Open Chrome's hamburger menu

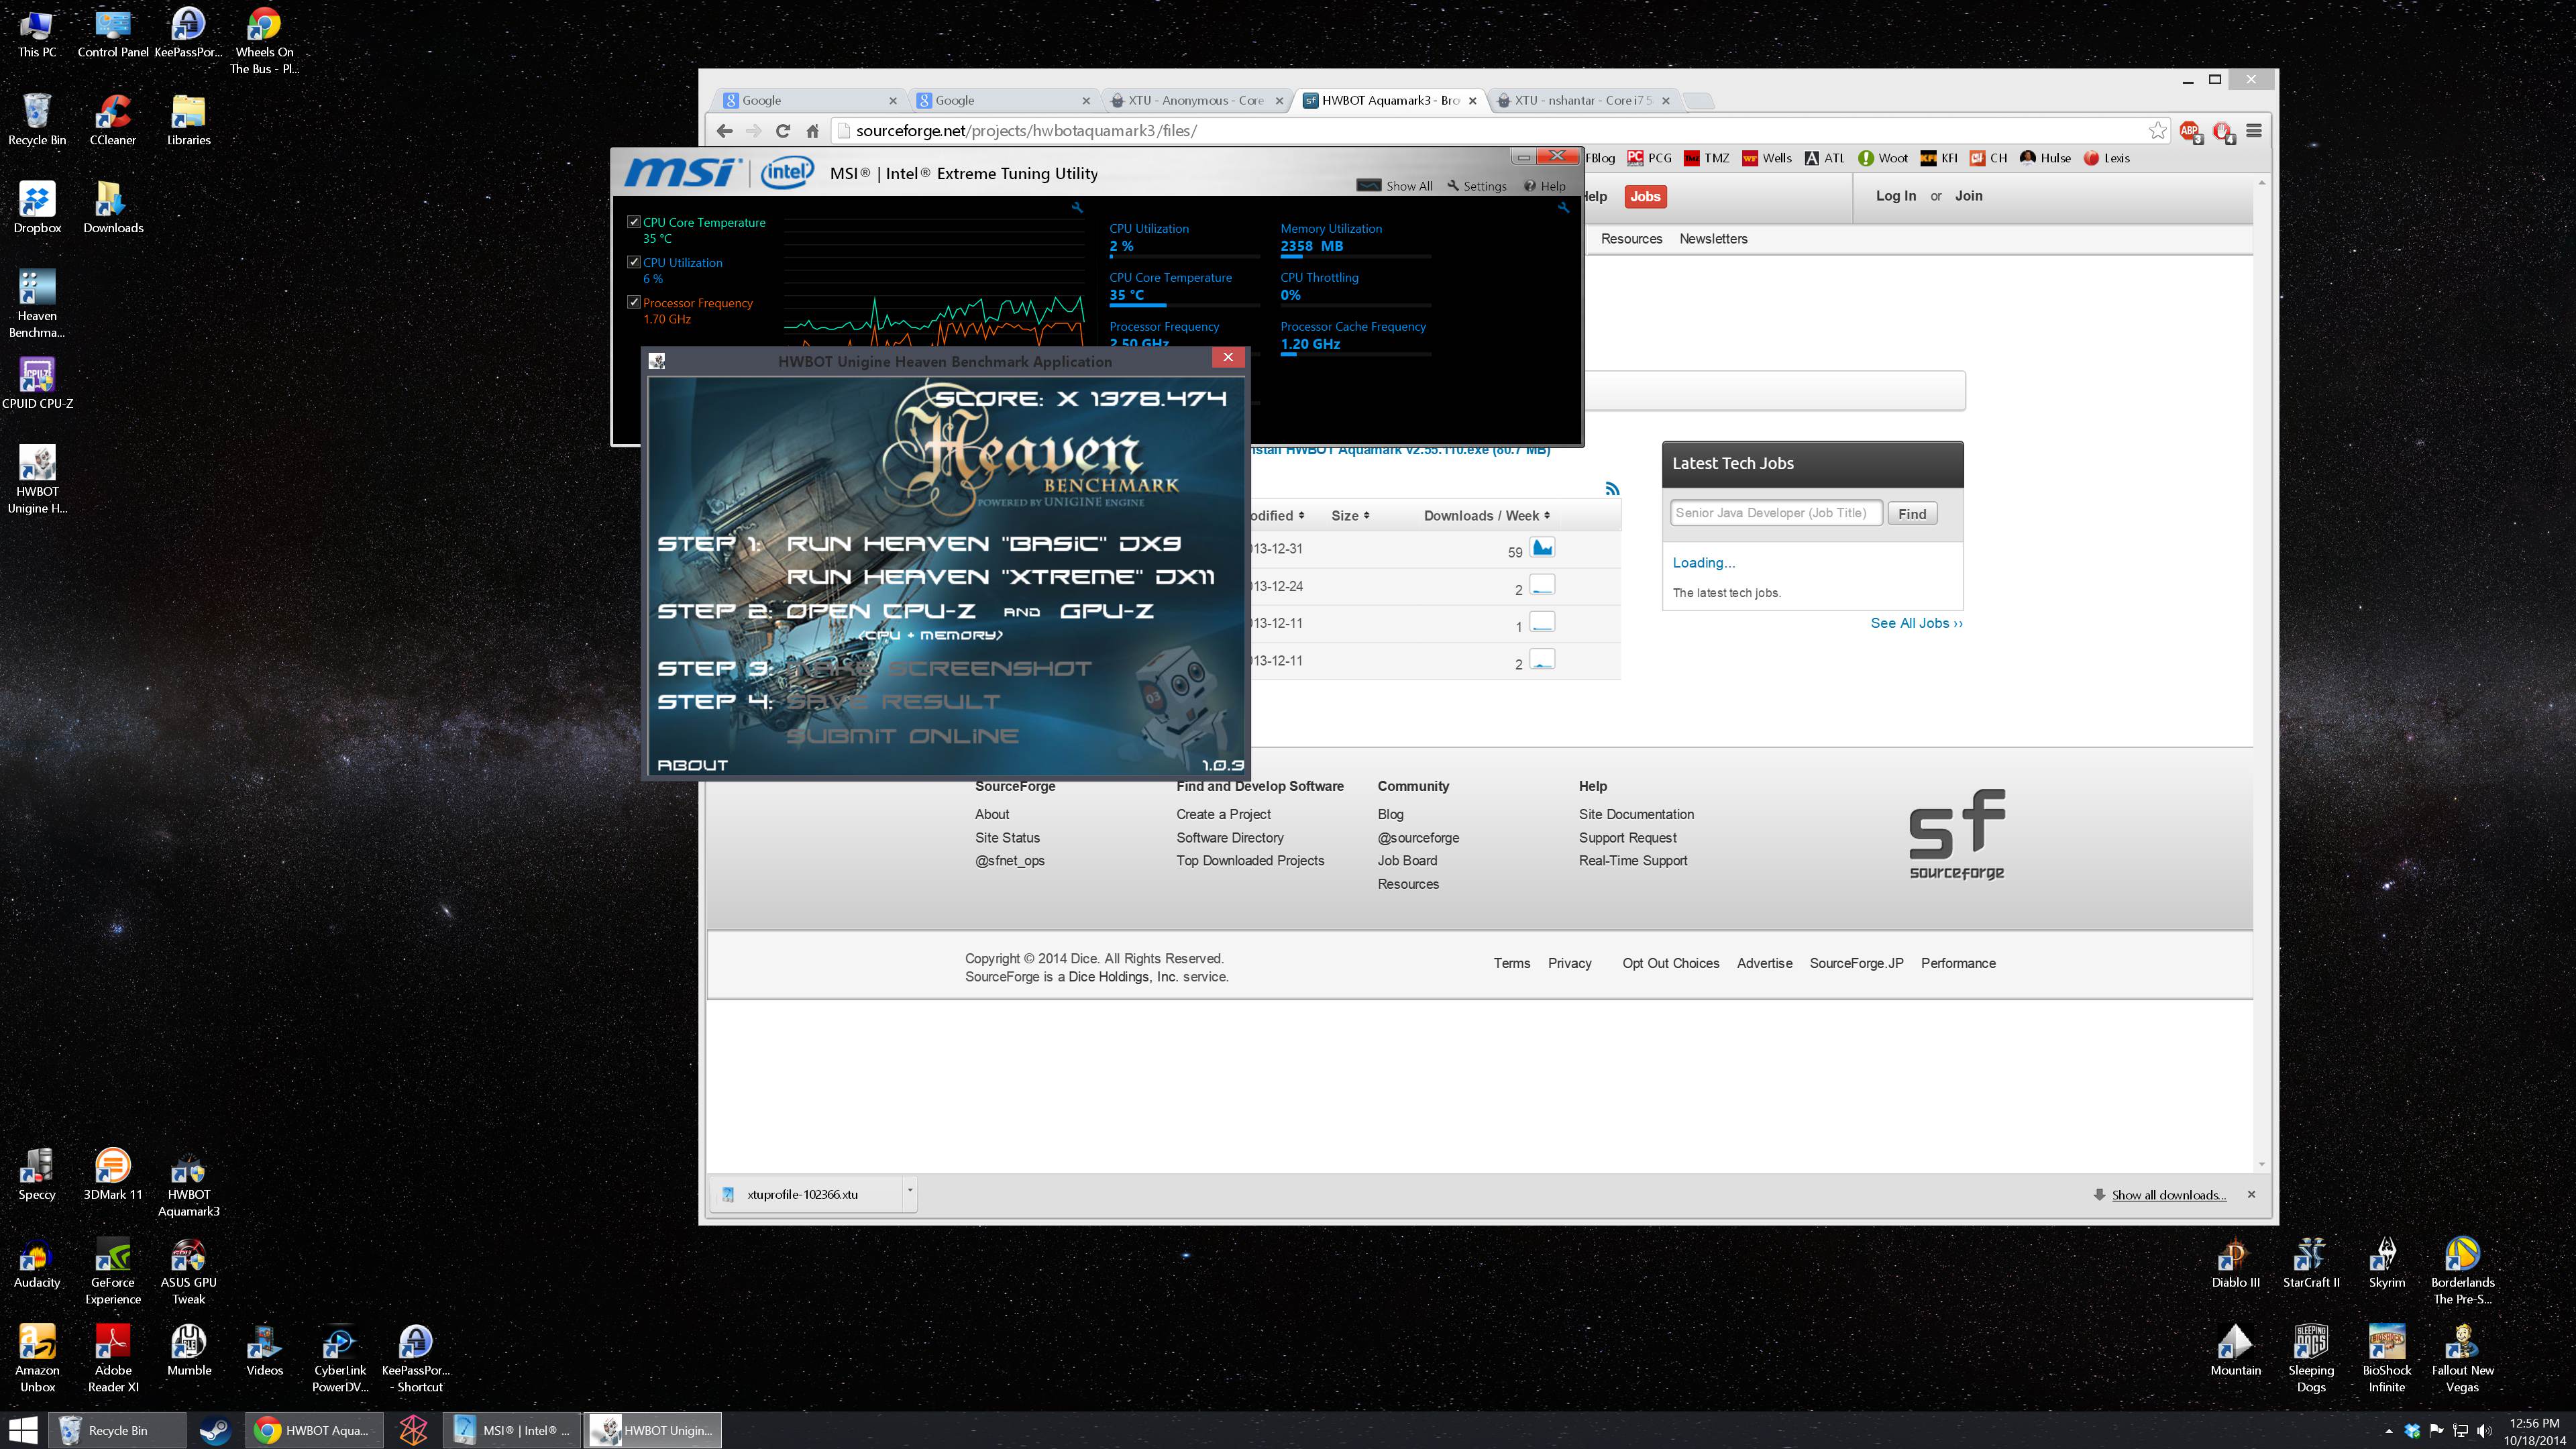[x=2253, y=131]
